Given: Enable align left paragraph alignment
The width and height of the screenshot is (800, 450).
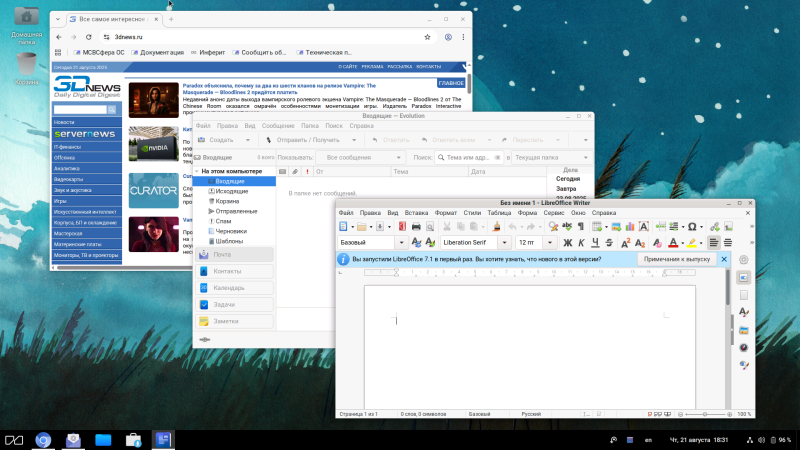Looking at the screenshot, I should 712,243.
